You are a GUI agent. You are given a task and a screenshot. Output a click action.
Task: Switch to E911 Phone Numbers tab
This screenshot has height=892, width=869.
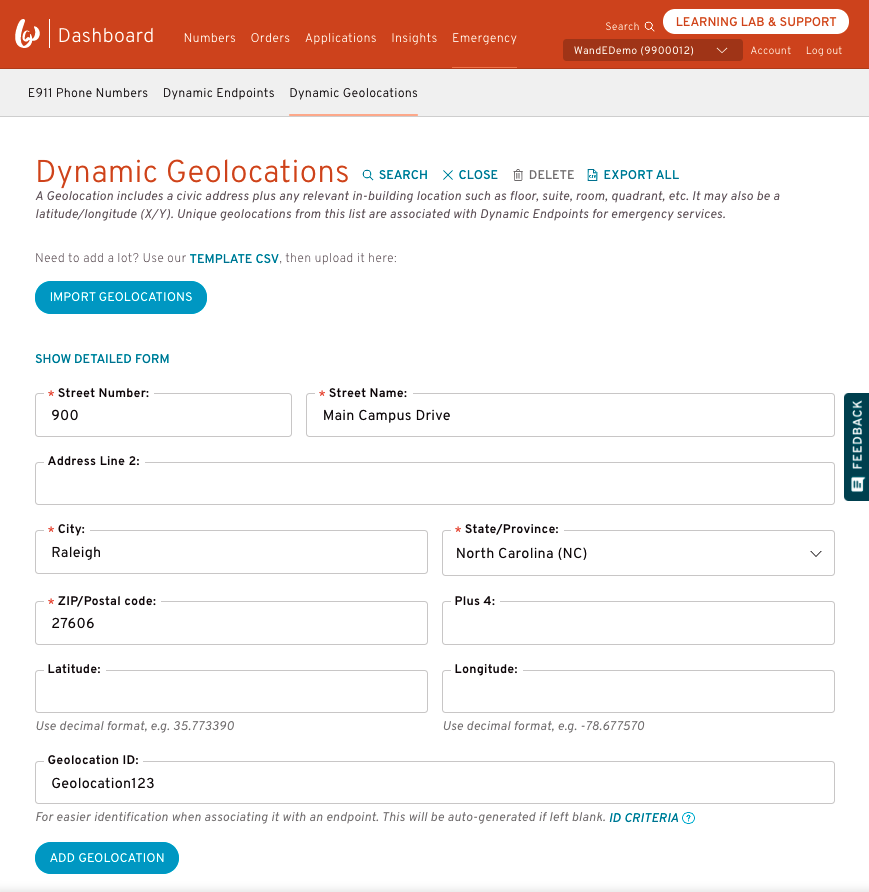tap(88, 93)
